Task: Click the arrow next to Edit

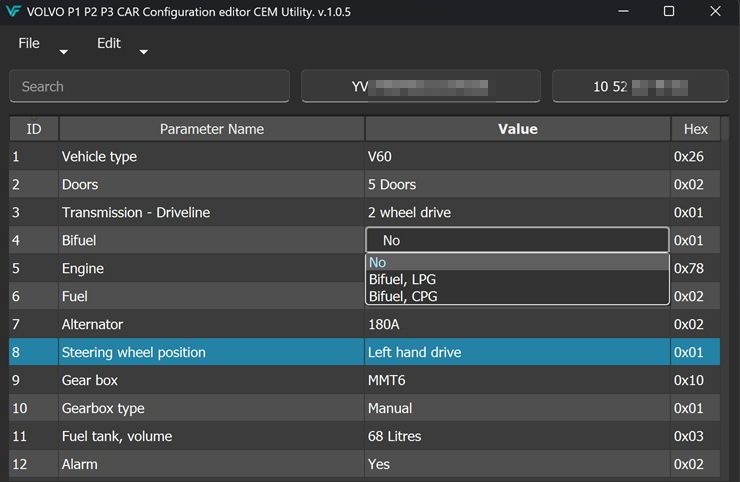Action: point(144,52)
